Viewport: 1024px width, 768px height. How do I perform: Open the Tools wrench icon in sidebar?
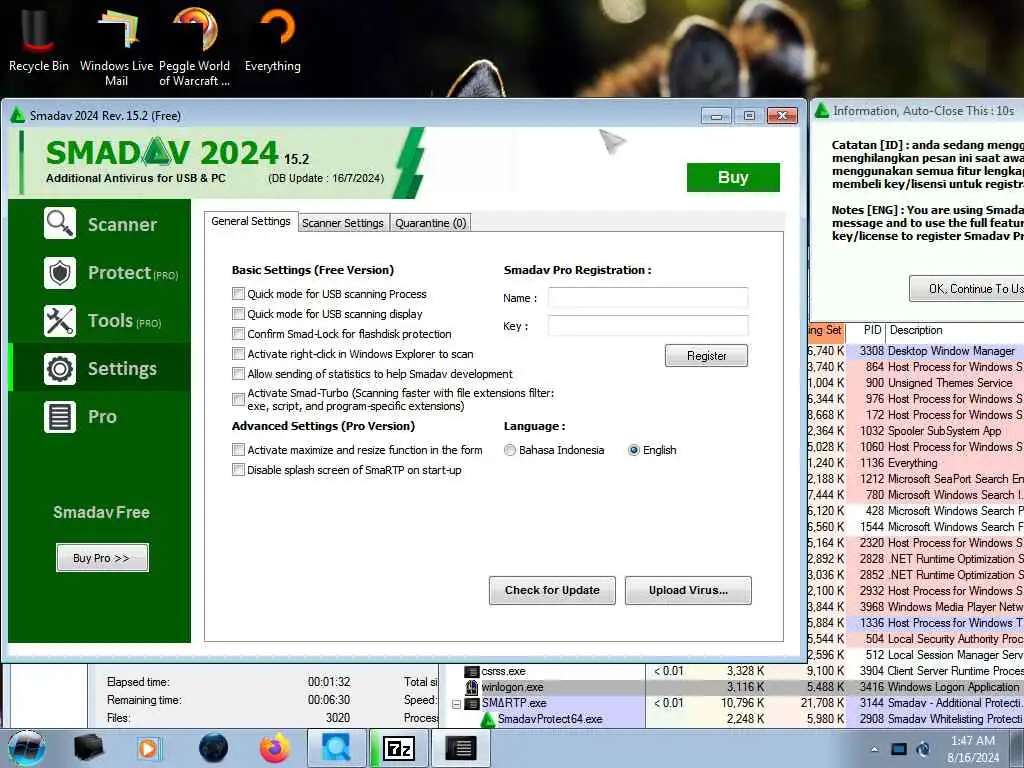click(x=60, y=321)
